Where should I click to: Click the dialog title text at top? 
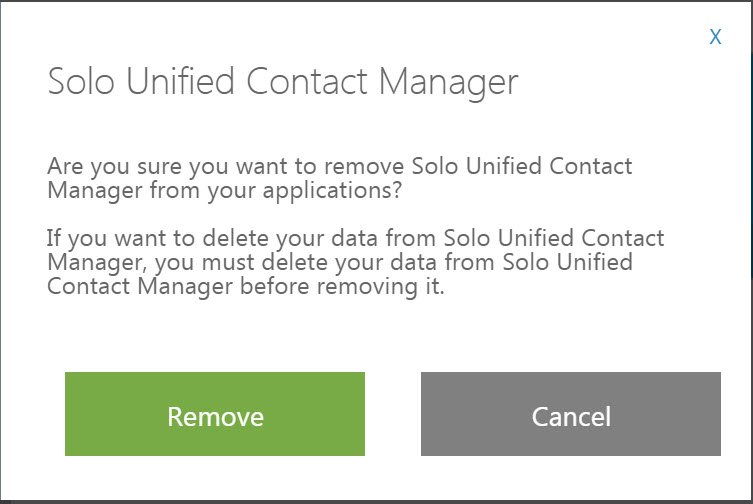point(283,82)
